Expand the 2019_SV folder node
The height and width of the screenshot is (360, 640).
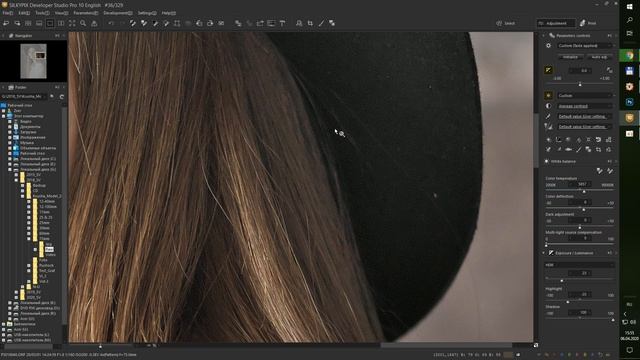(16, 292)
